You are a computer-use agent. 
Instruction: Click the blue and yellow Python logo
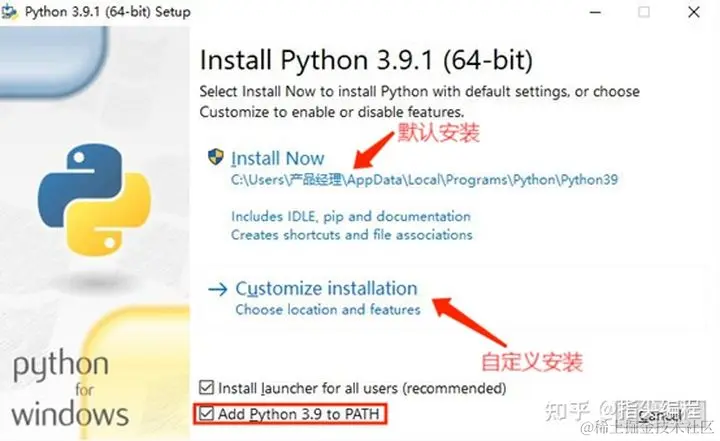(x=94, y=199)
